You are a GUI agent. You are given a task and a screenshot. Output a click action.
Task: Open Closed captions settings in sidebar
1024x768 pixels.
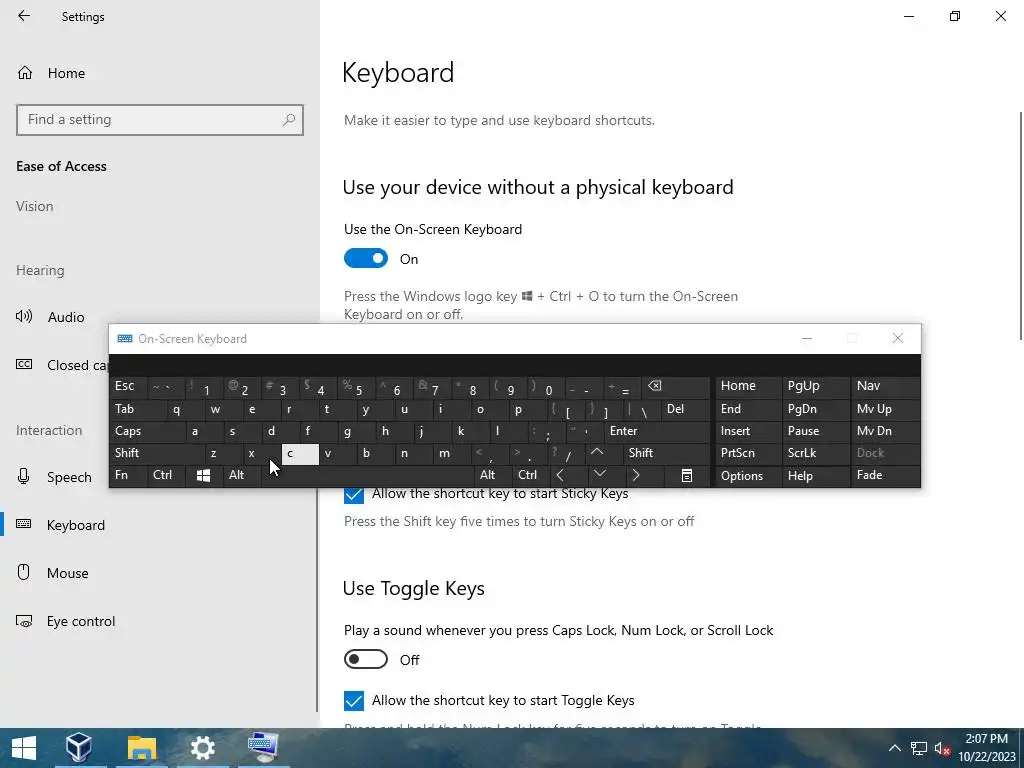point(62,365)
